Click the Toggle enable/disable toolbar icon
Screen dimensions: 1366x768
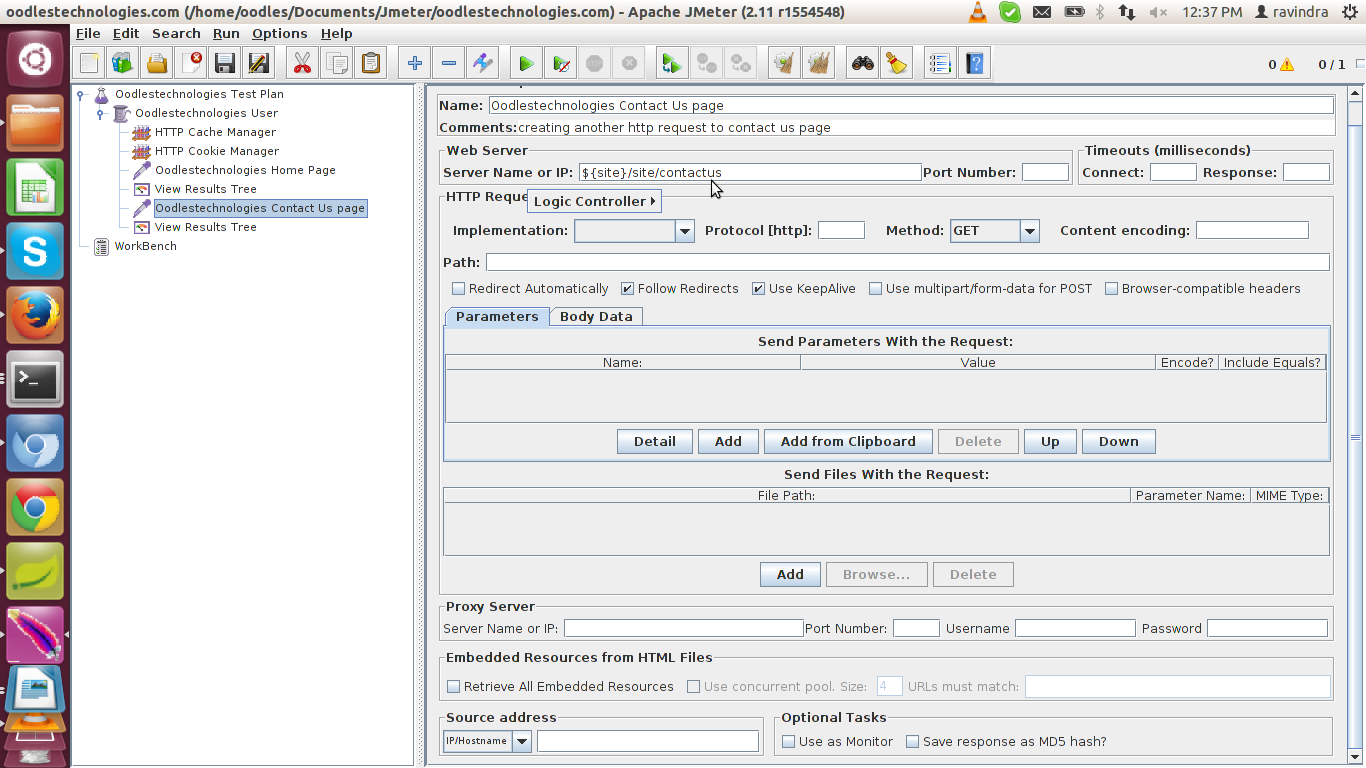pos(483,64)
